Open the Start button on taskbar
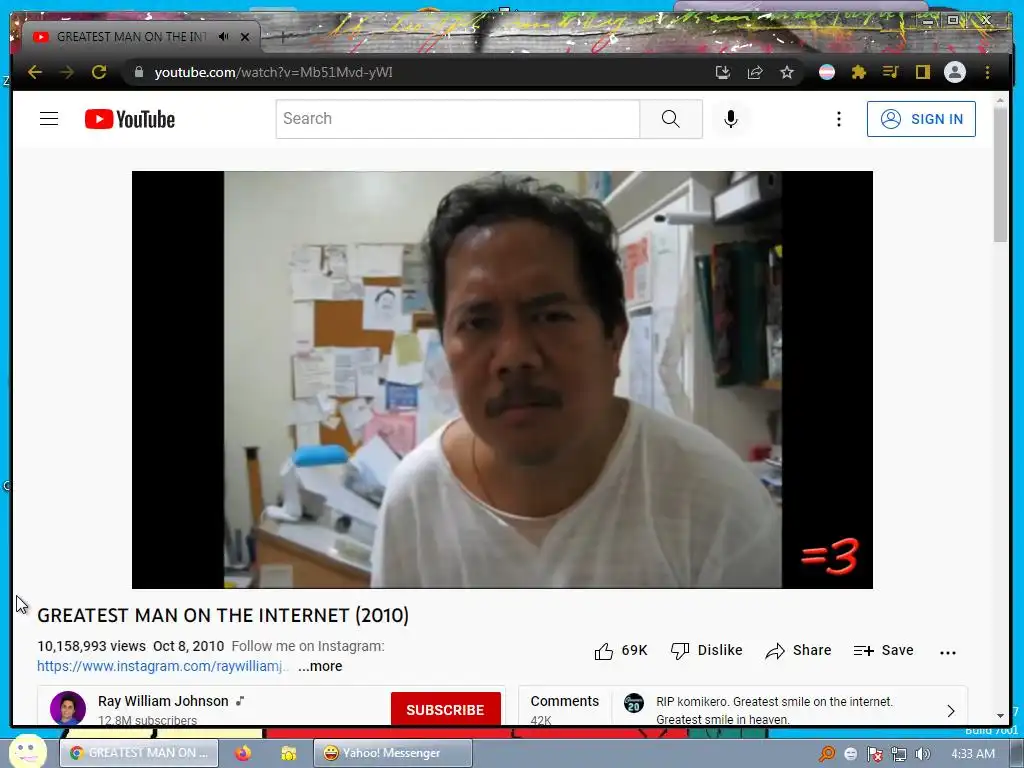 27,752
